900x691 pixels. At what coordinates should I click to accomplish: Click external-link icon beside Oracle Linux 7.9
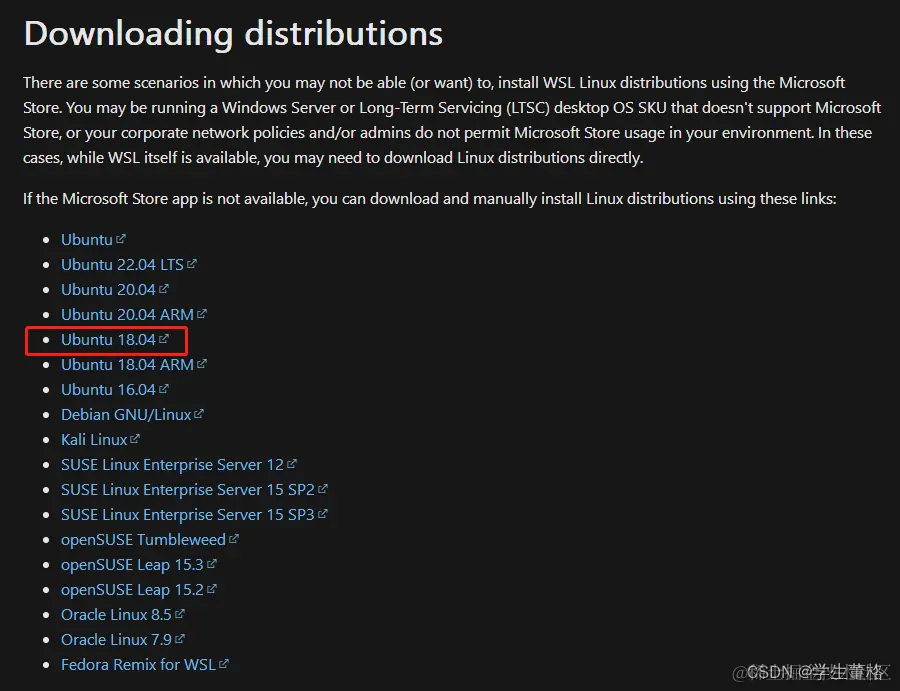point(179,638)
